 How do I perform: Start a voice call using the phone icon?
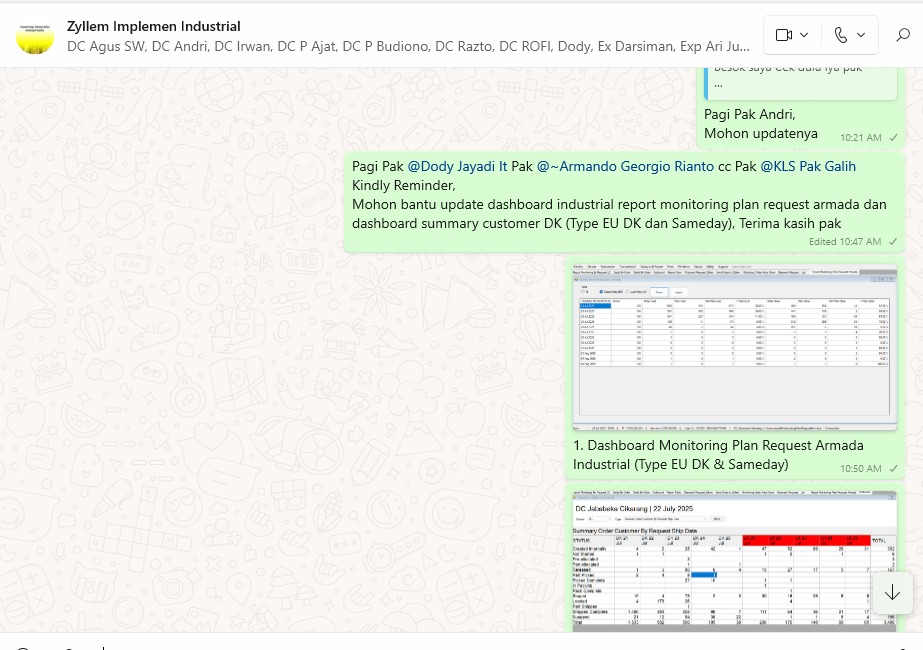[841, 35]
